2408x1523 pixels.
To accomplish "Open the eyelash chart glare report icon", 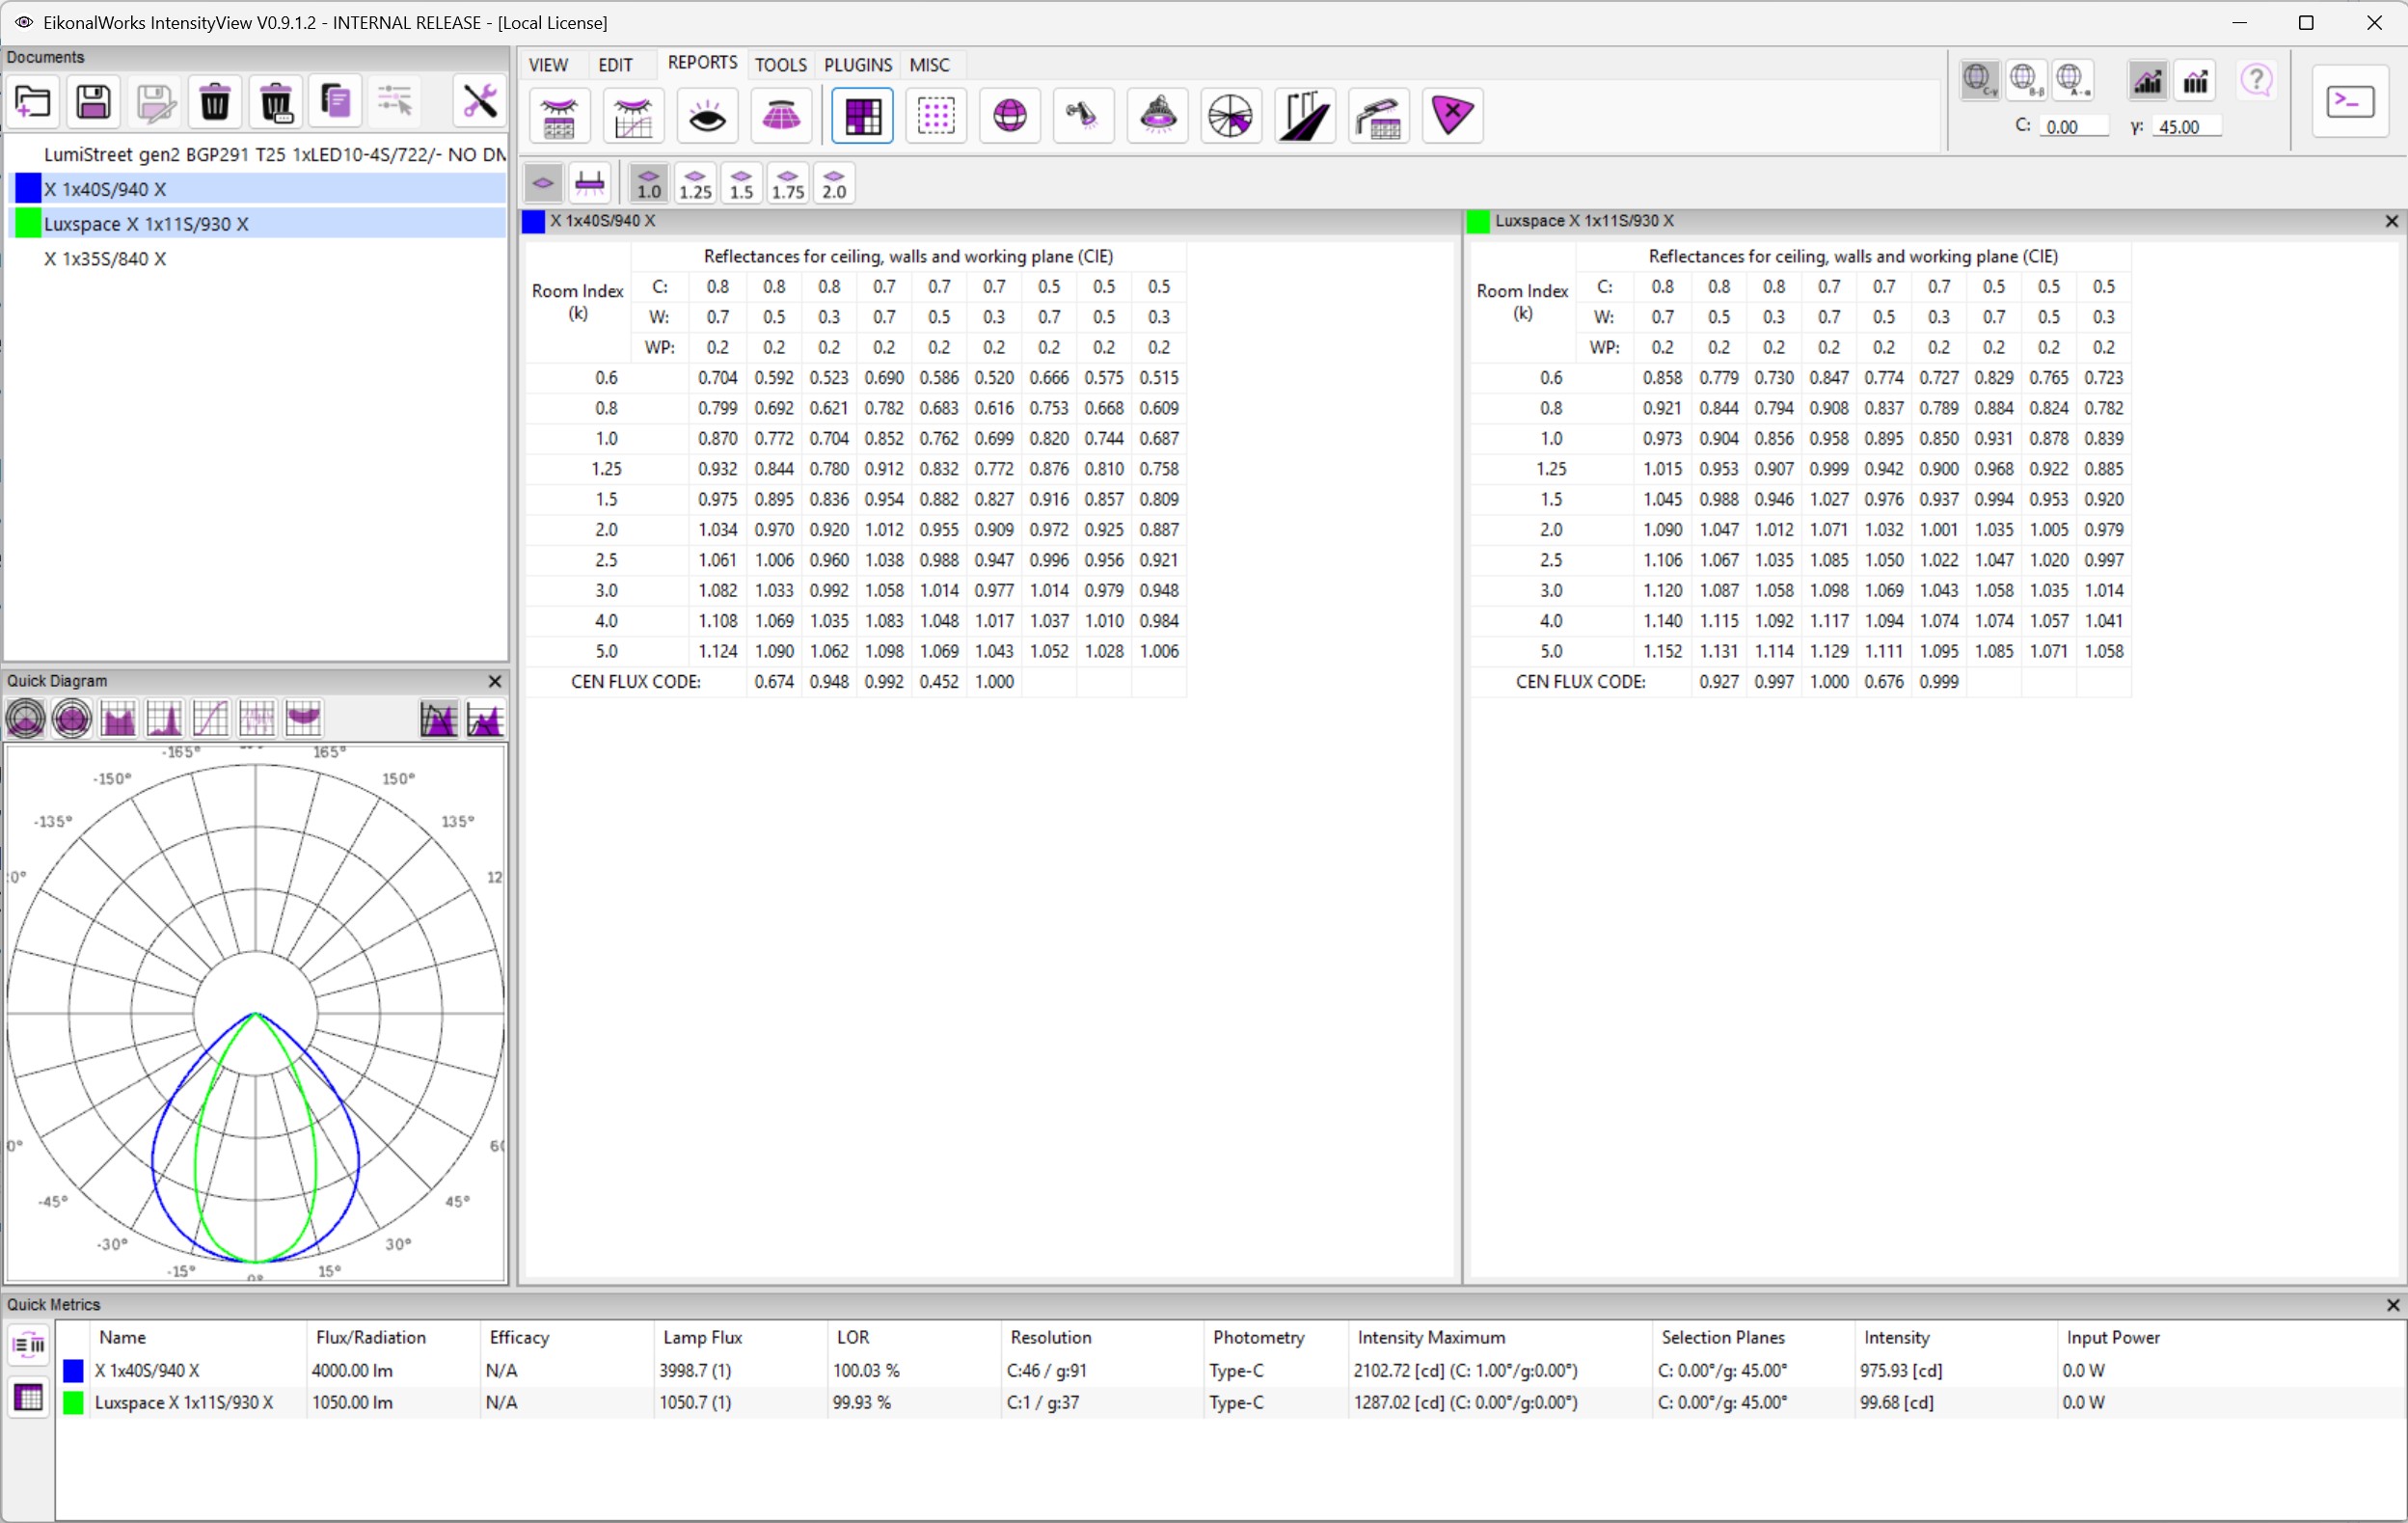I will (x=634, y=116).
